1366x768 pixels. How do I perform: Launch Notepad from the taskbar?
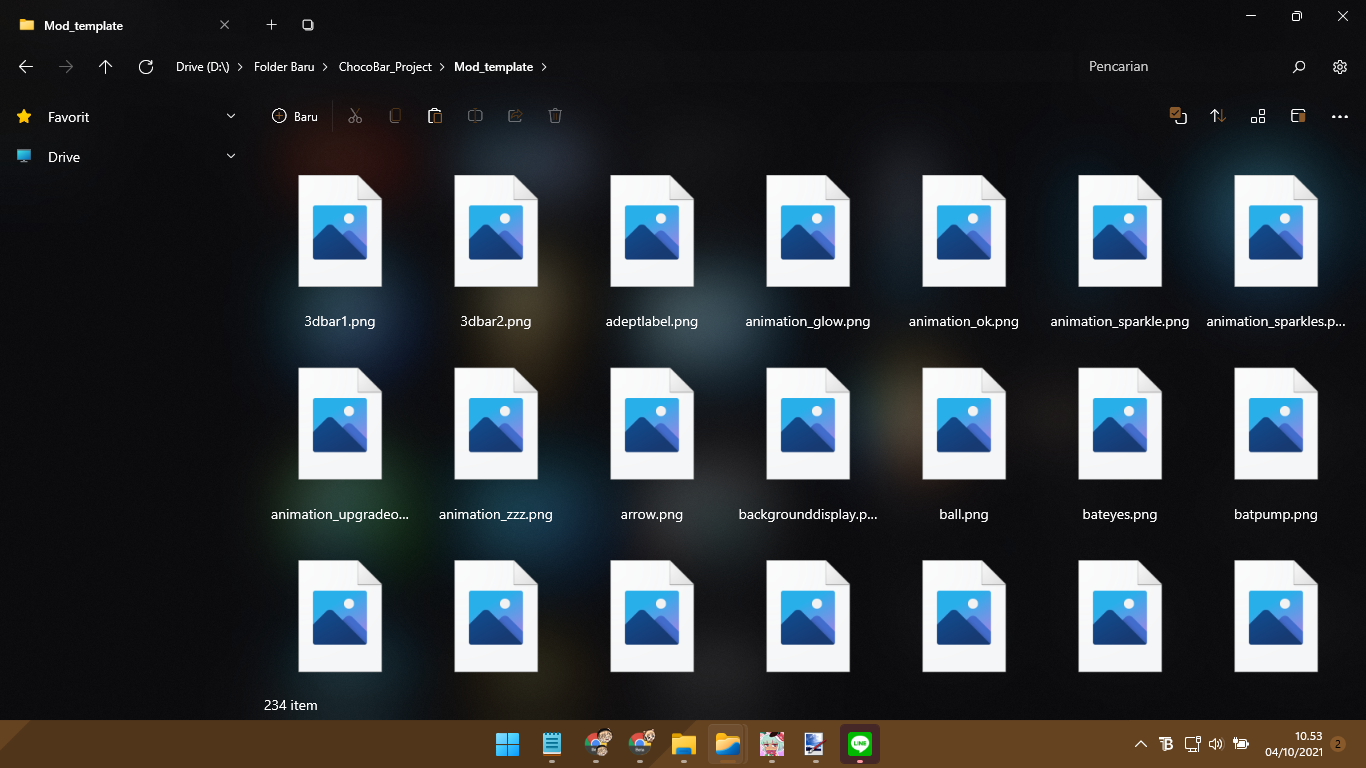(551, 744)
